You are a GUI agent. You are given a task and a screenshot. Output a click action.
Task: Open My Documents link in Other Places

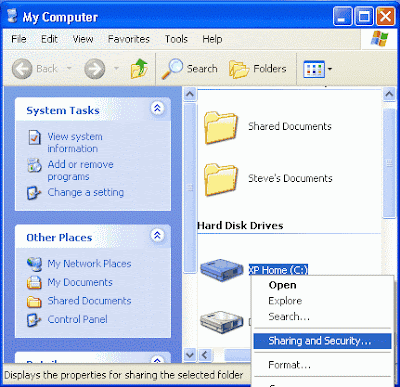[80, 282]
